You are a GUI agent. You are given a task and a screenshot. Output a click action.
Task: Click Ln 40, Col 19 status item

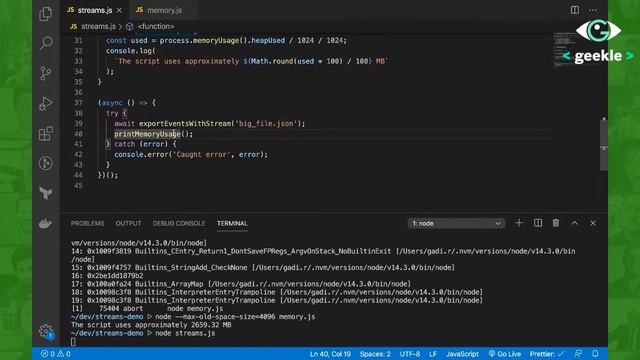coord(330,354)
